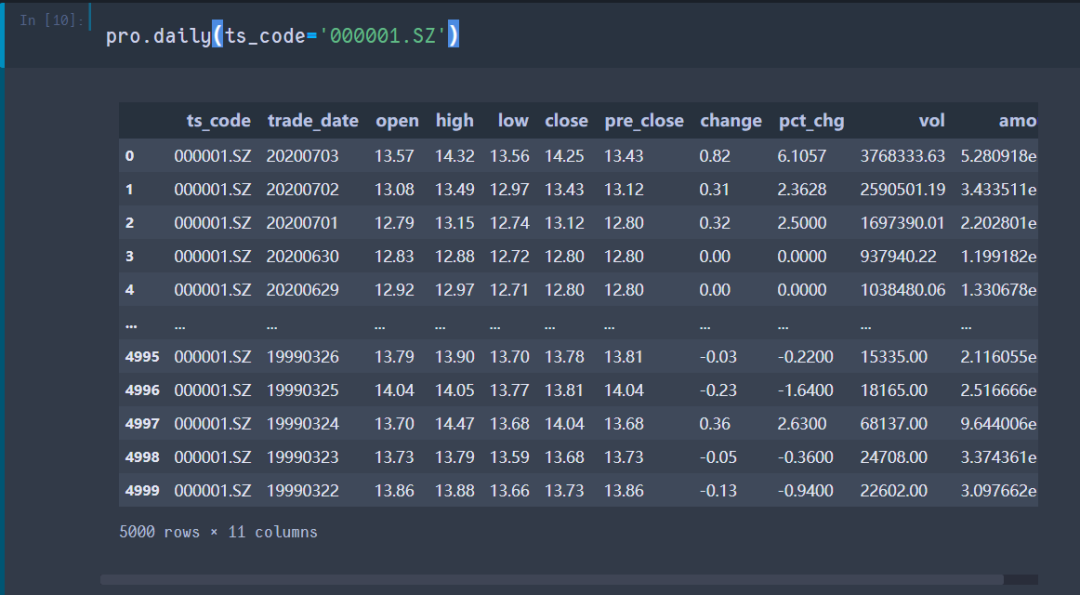Click the 5000 rows × 11 columns summary
1080x595 pixels.
[x=218, y=532]
